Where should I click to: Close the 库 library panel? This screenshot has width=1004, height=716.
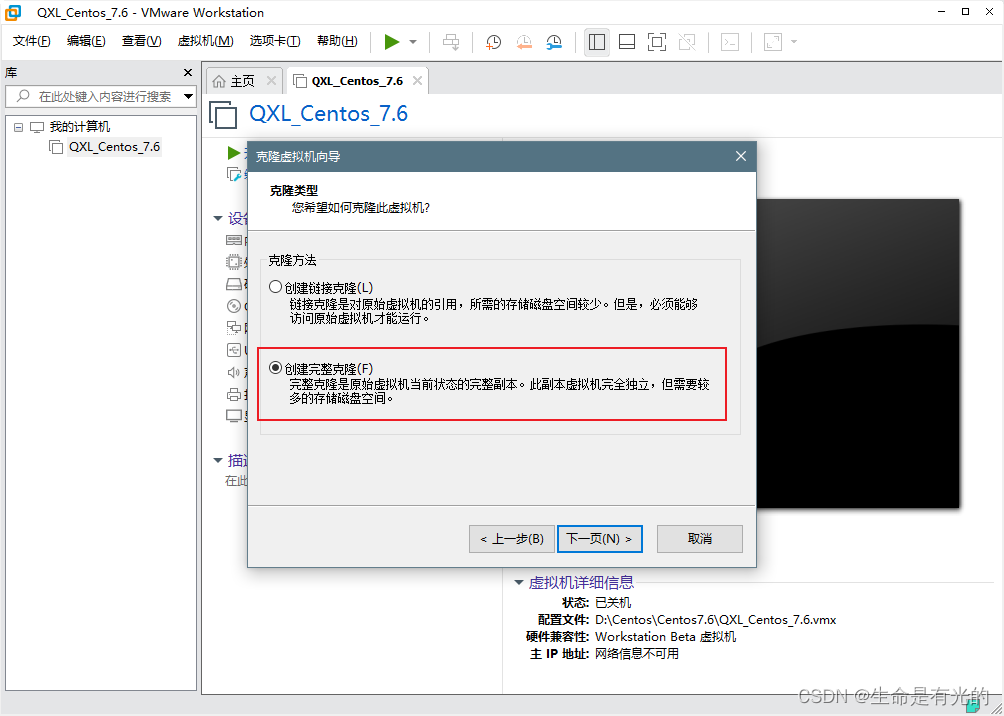click(x=188, y=73)
